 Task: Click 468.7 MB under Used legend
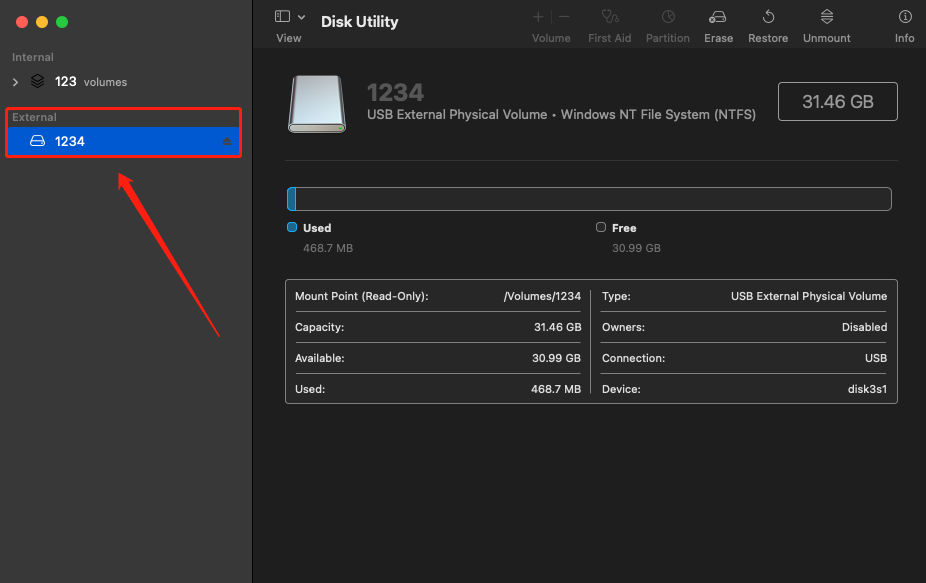pyautogui.click(x=328, y=248)
